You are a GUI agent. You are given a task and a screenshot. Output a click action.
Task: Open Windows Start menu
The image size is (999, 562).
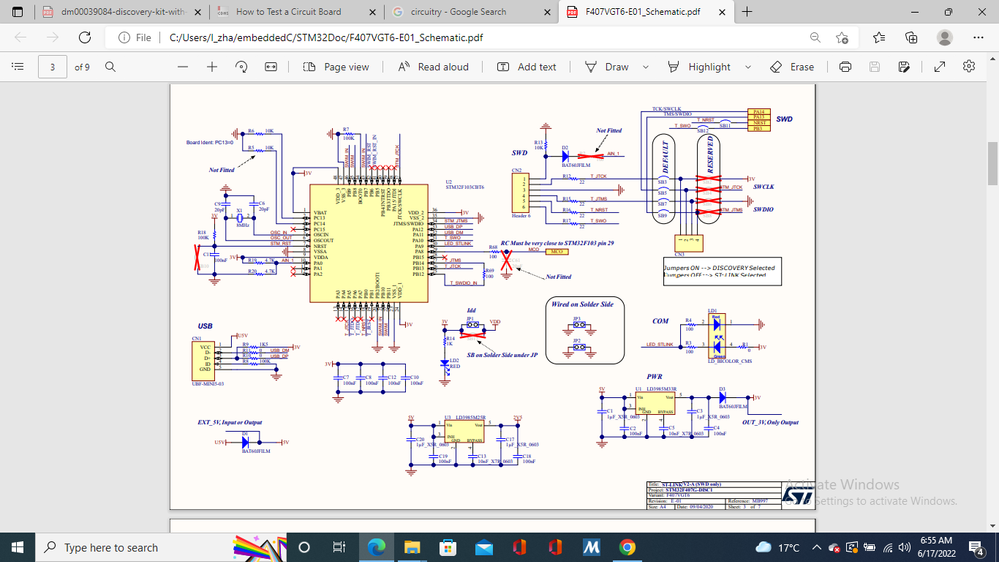click(17, 547)
